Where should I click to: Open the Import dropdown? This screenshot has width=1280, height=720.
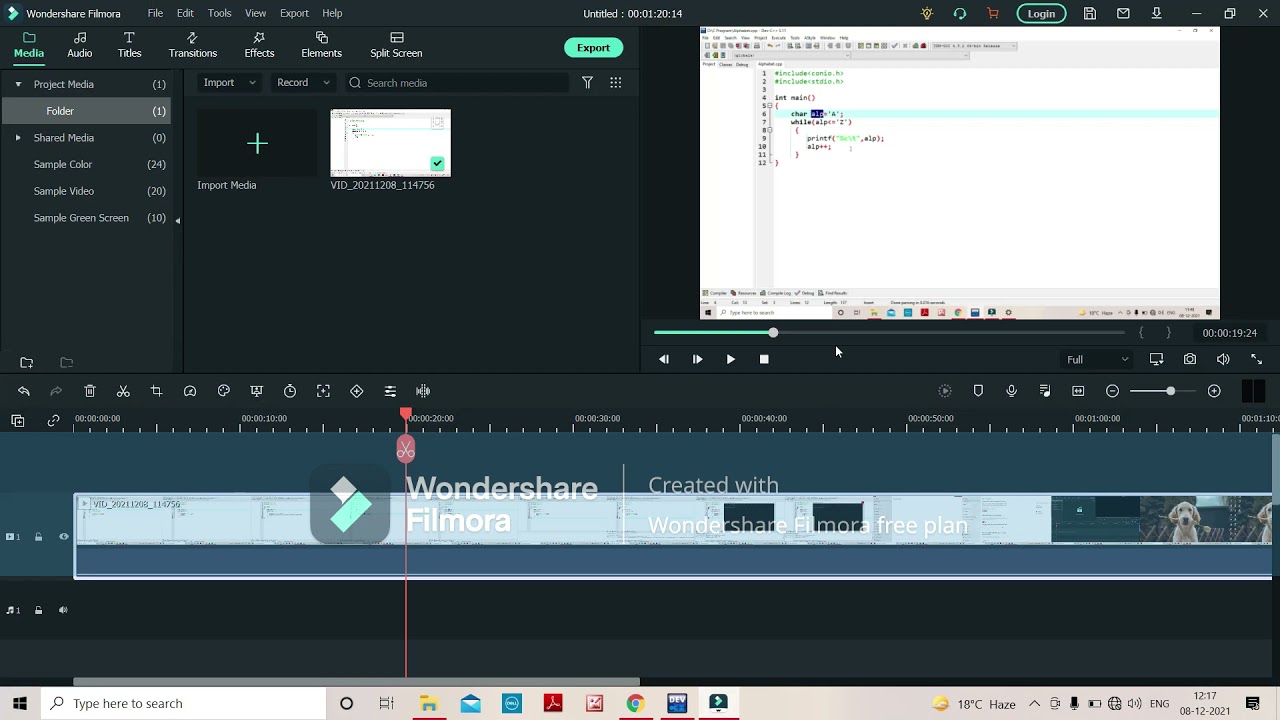(x=230, y=83)
